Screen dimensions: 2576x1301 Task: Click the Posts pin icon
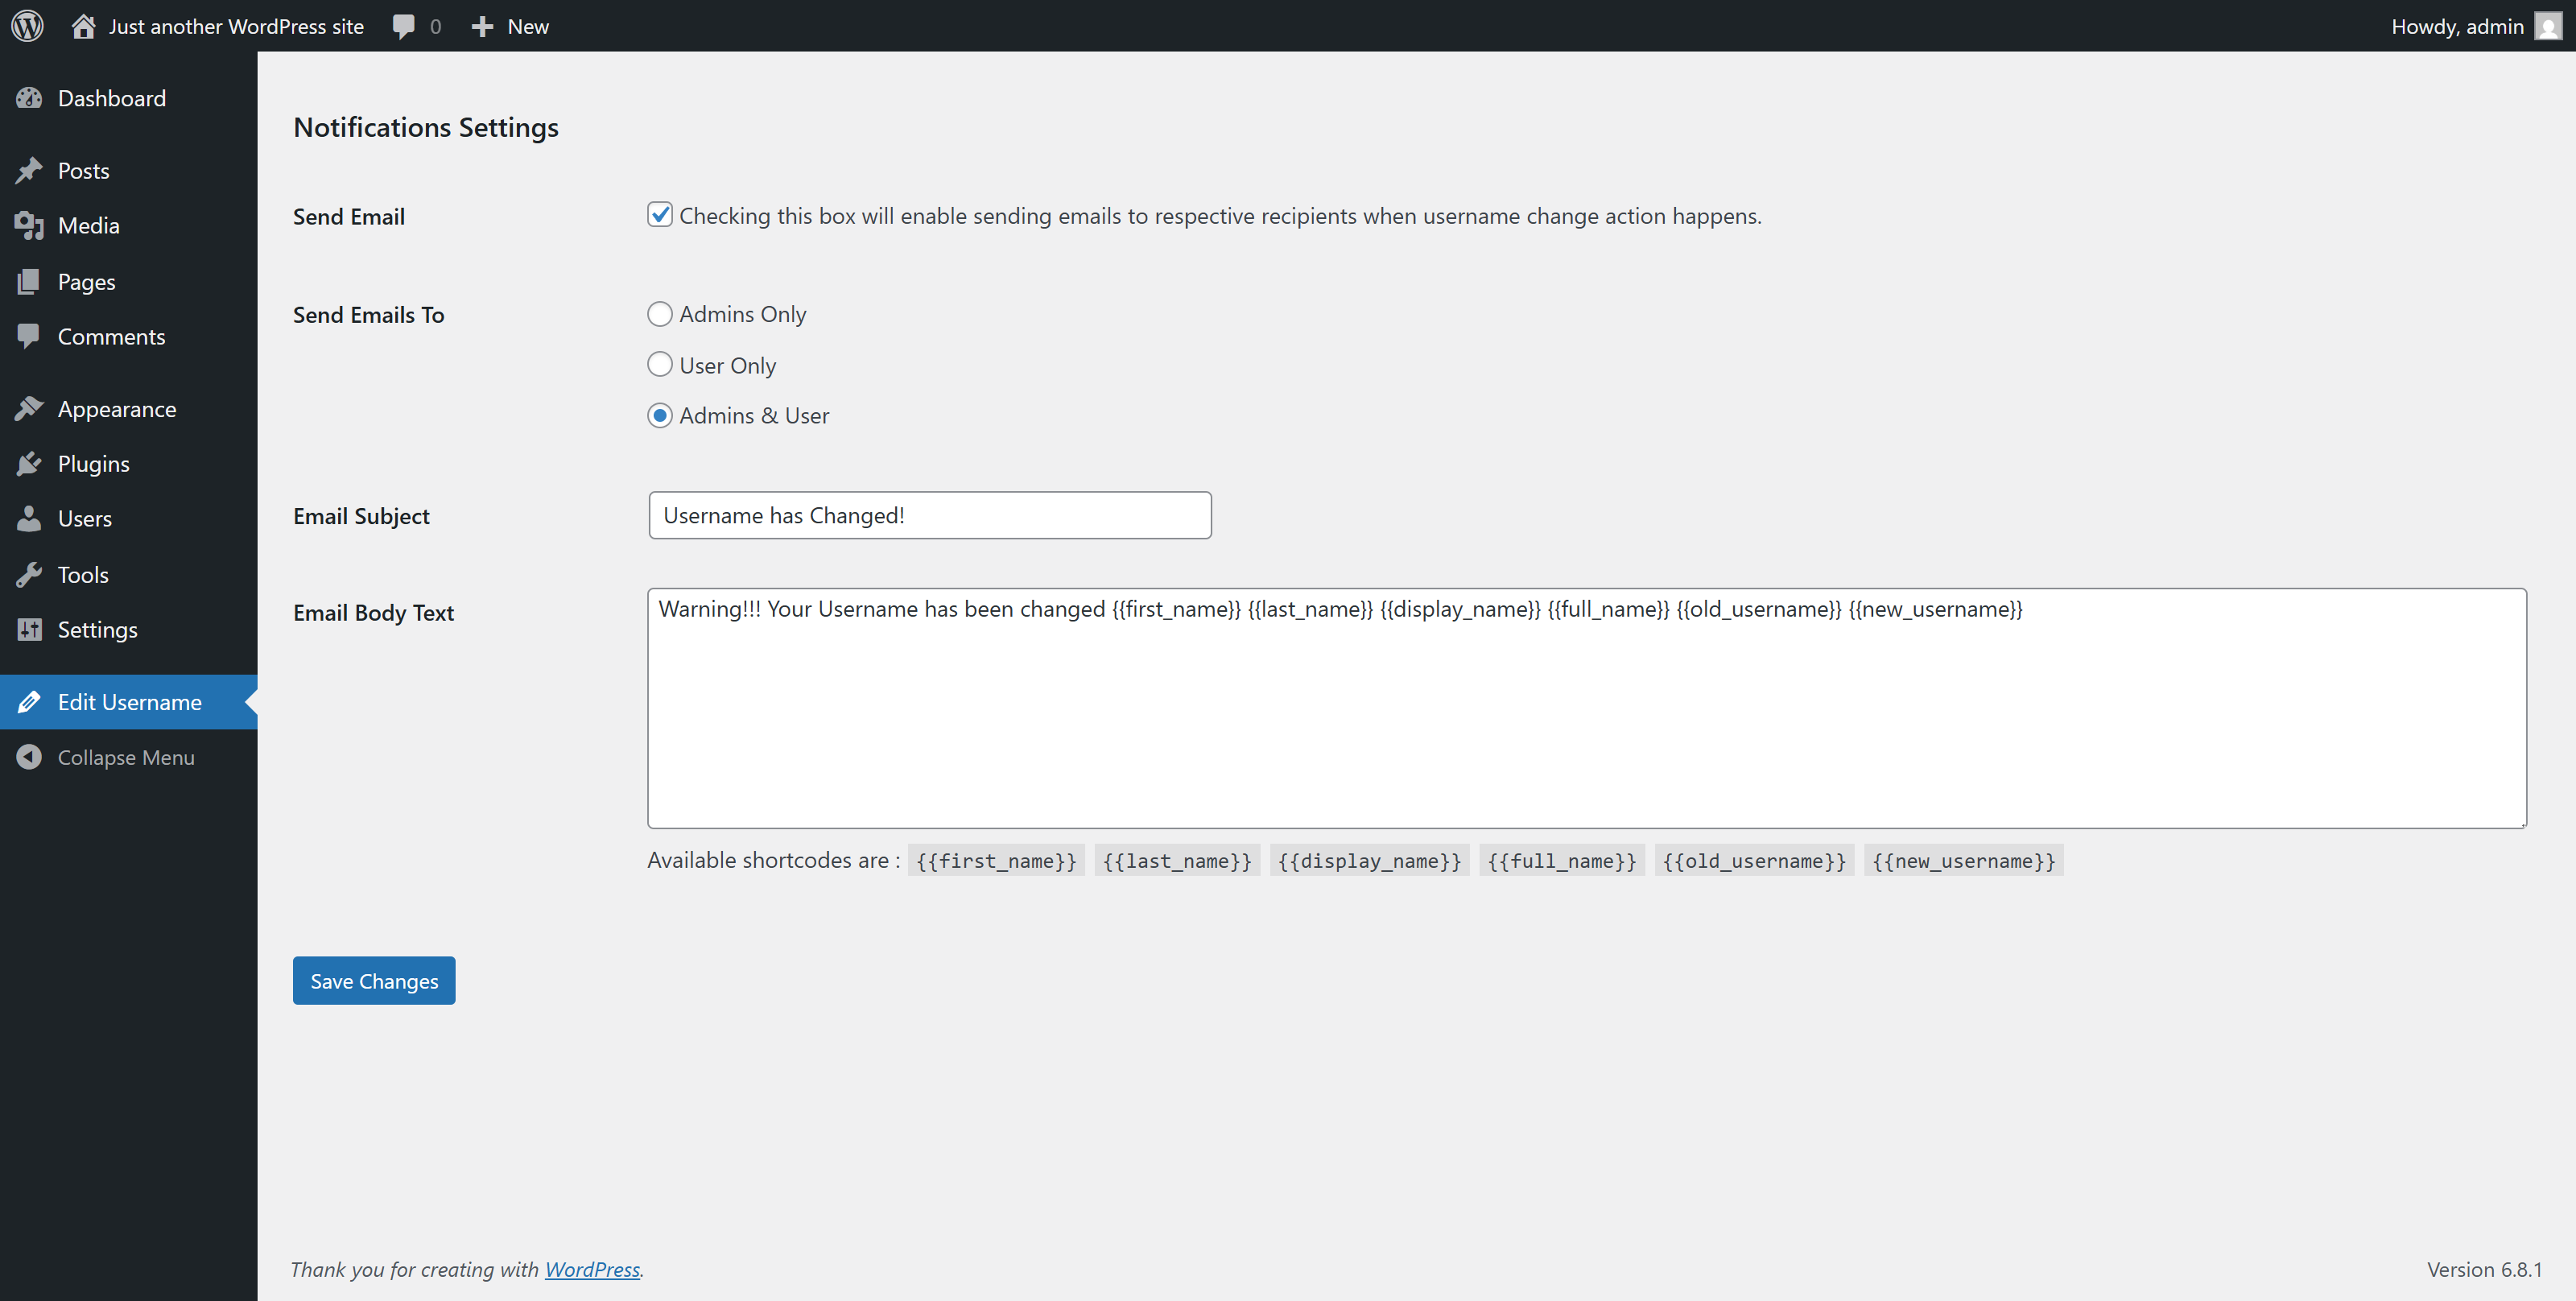(30, 170)
